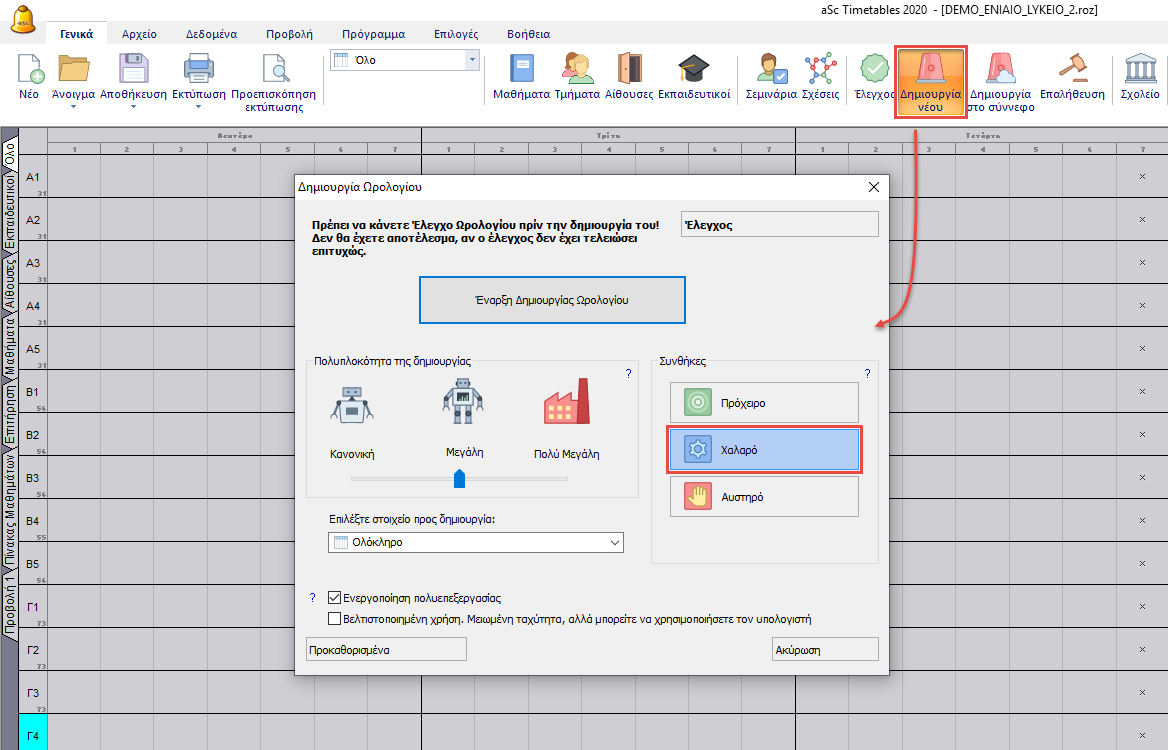Image resolution: width=1168 pixels, height=750 pixels.
Task: Click the Σχέσεις relations icon
Action: [x=820, y=70]
